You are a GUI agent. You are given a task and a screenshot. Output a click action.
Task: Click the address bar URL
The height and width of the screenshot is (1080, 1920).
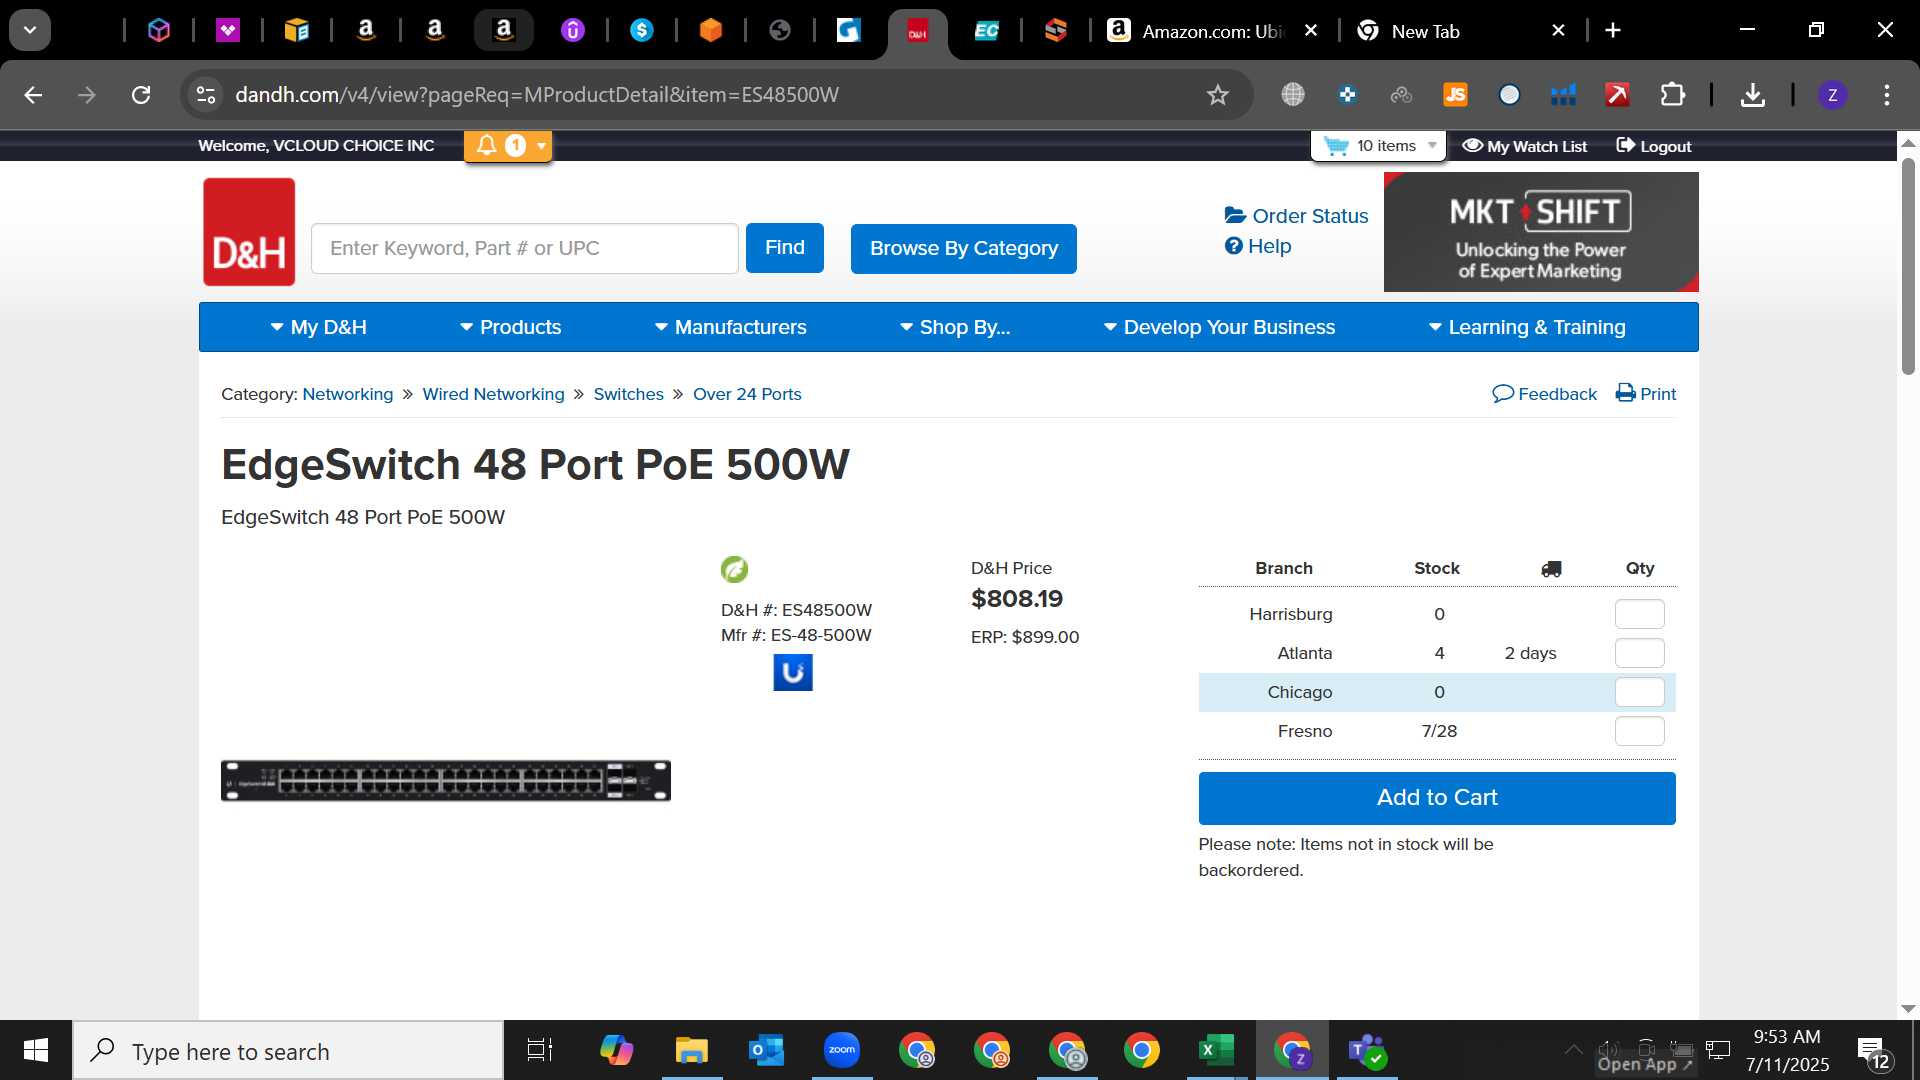click(537, 95)
